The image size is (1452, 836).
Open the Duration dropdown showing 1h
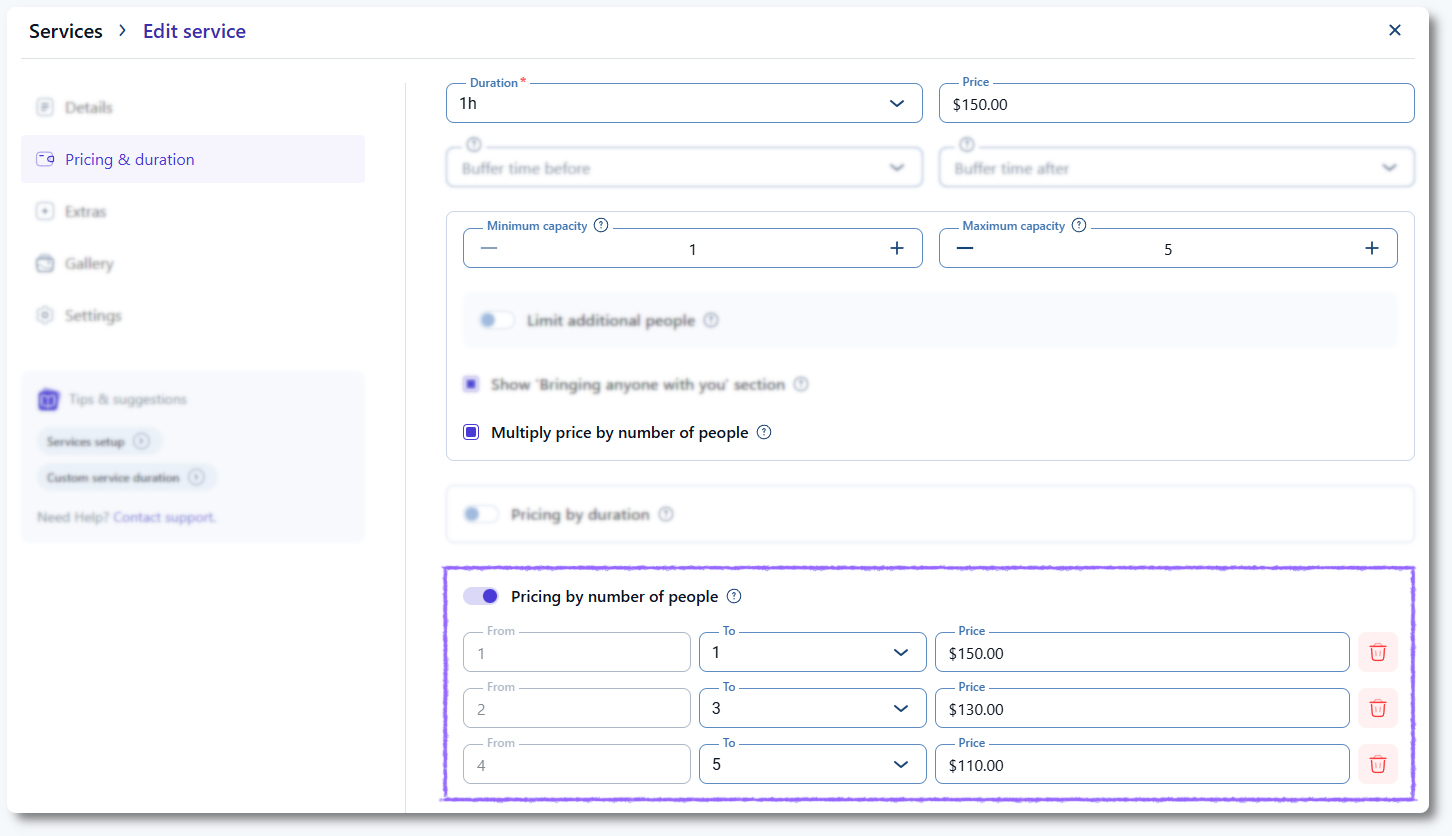[684, 104]
